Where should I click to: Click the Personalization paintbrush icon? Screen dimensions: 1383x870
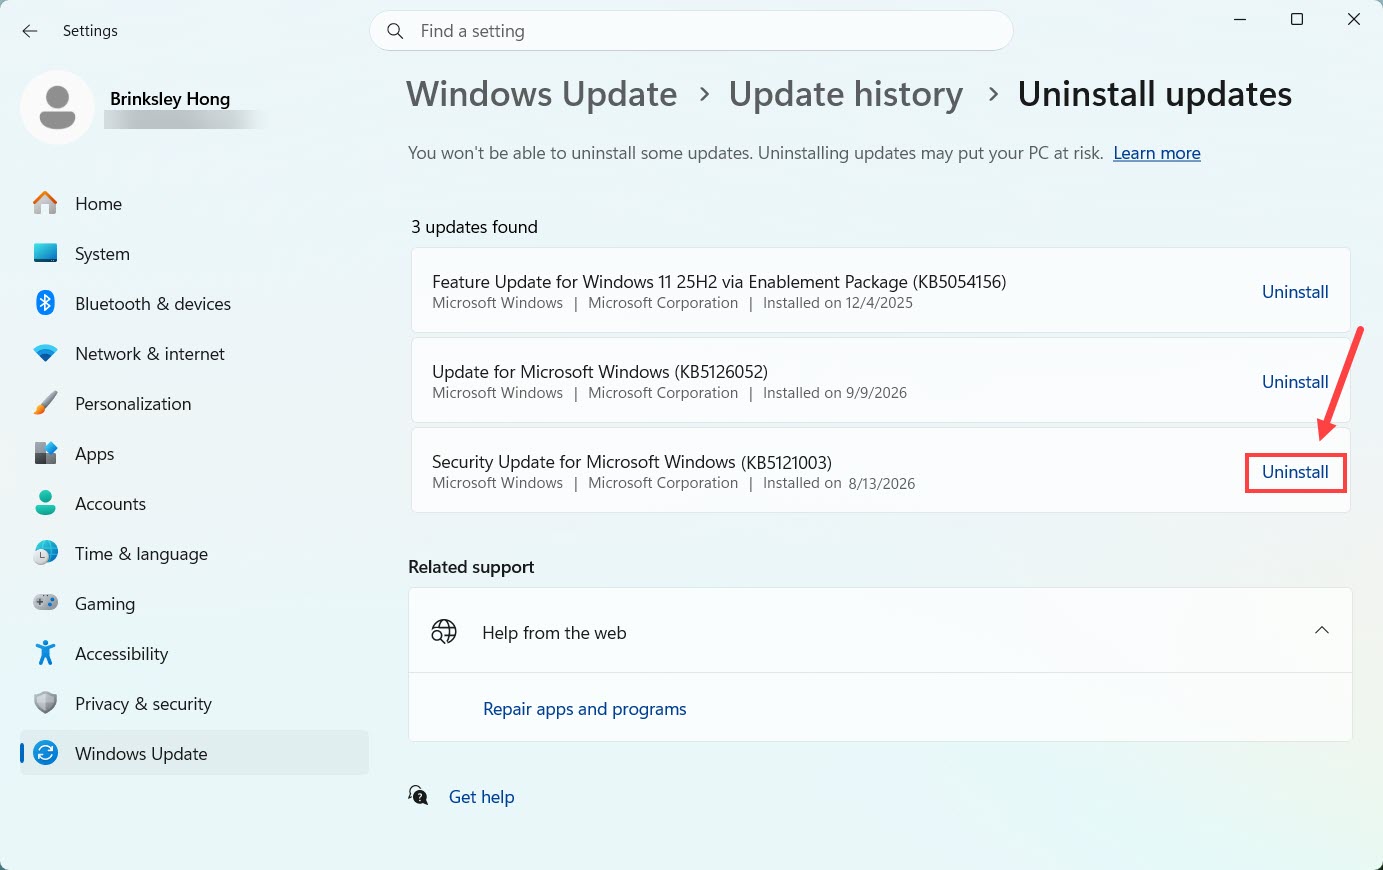click(x=45, y=403)
